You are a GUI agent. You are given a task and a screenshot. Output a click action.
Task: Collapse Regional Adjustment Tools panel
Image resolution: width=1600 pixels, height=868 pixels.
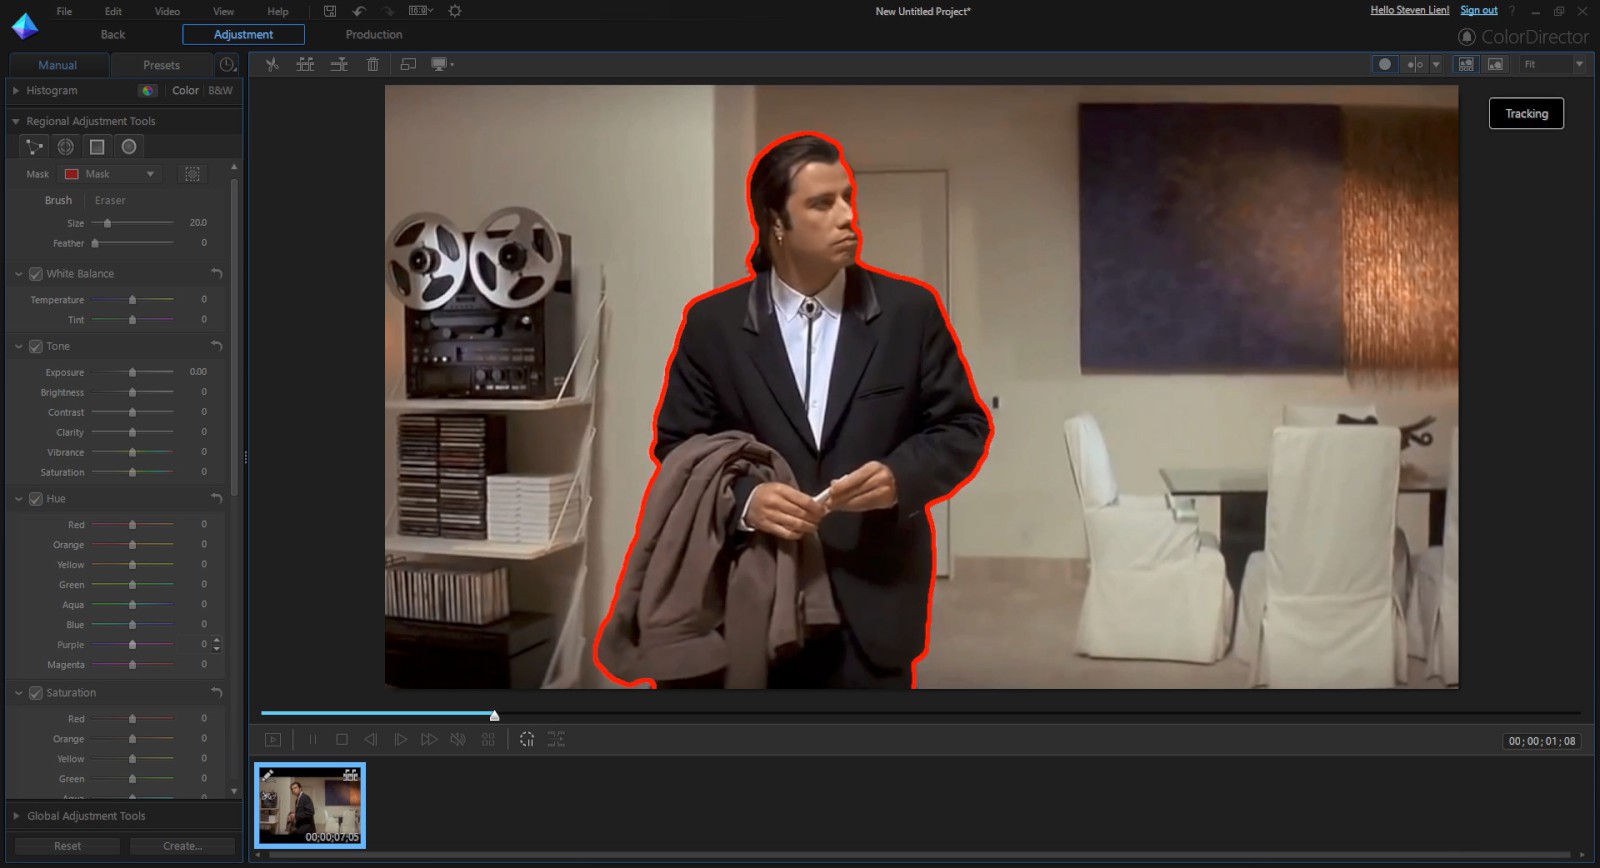(16, 122)
